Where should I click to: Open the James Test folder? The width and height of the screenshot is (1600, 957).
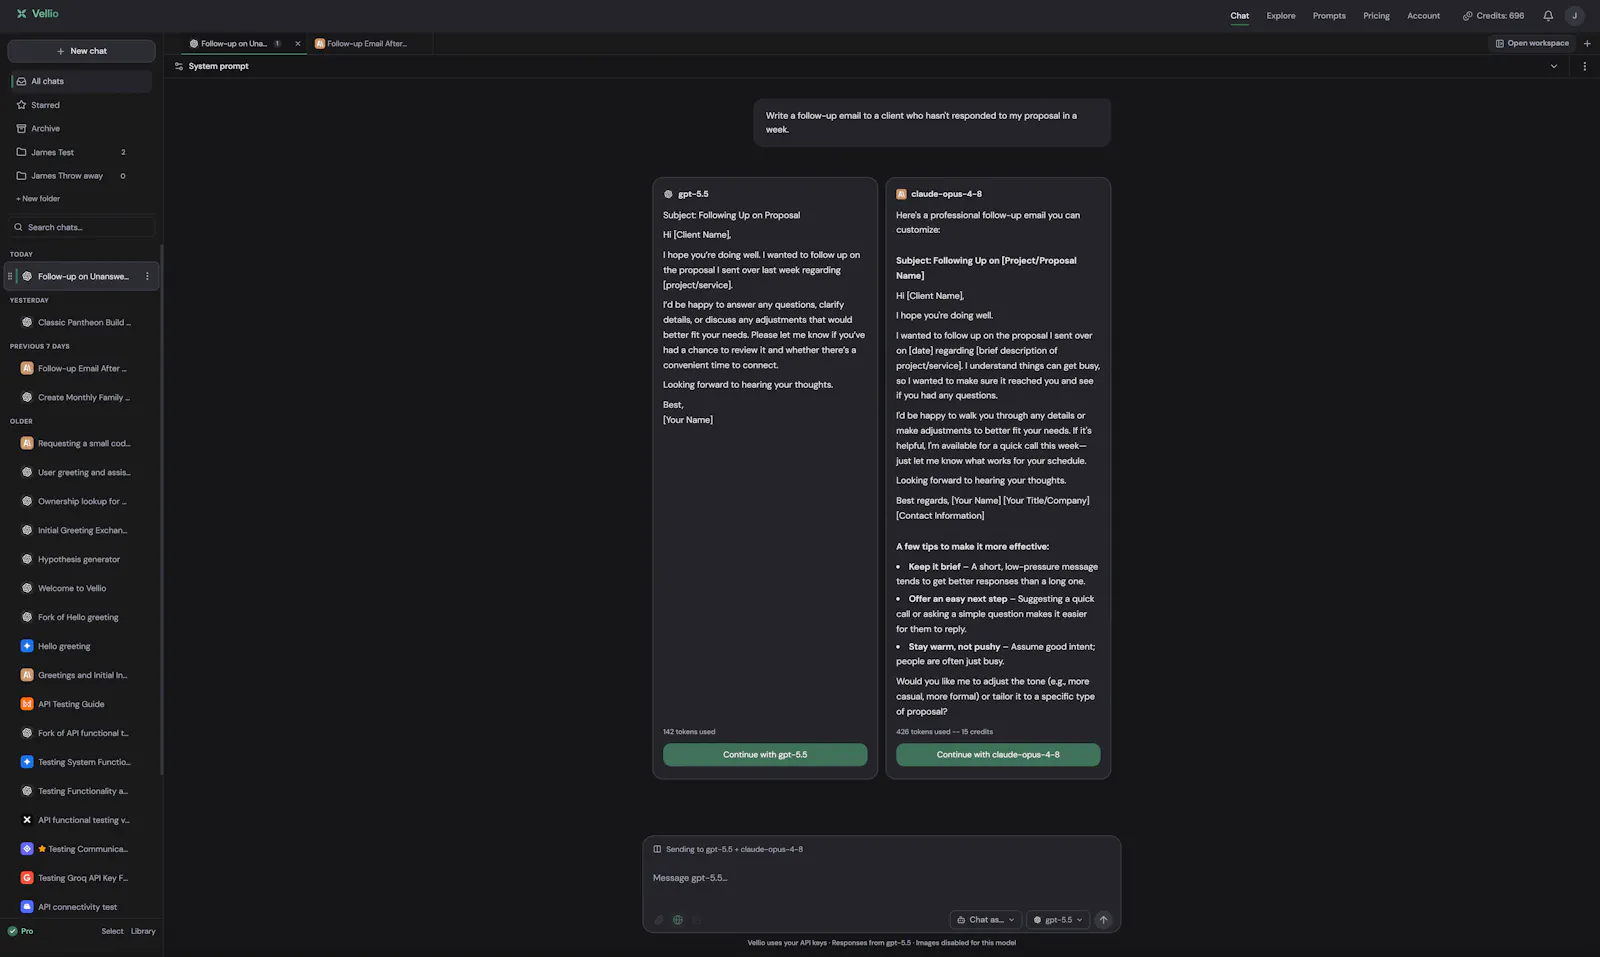point(80,152)
